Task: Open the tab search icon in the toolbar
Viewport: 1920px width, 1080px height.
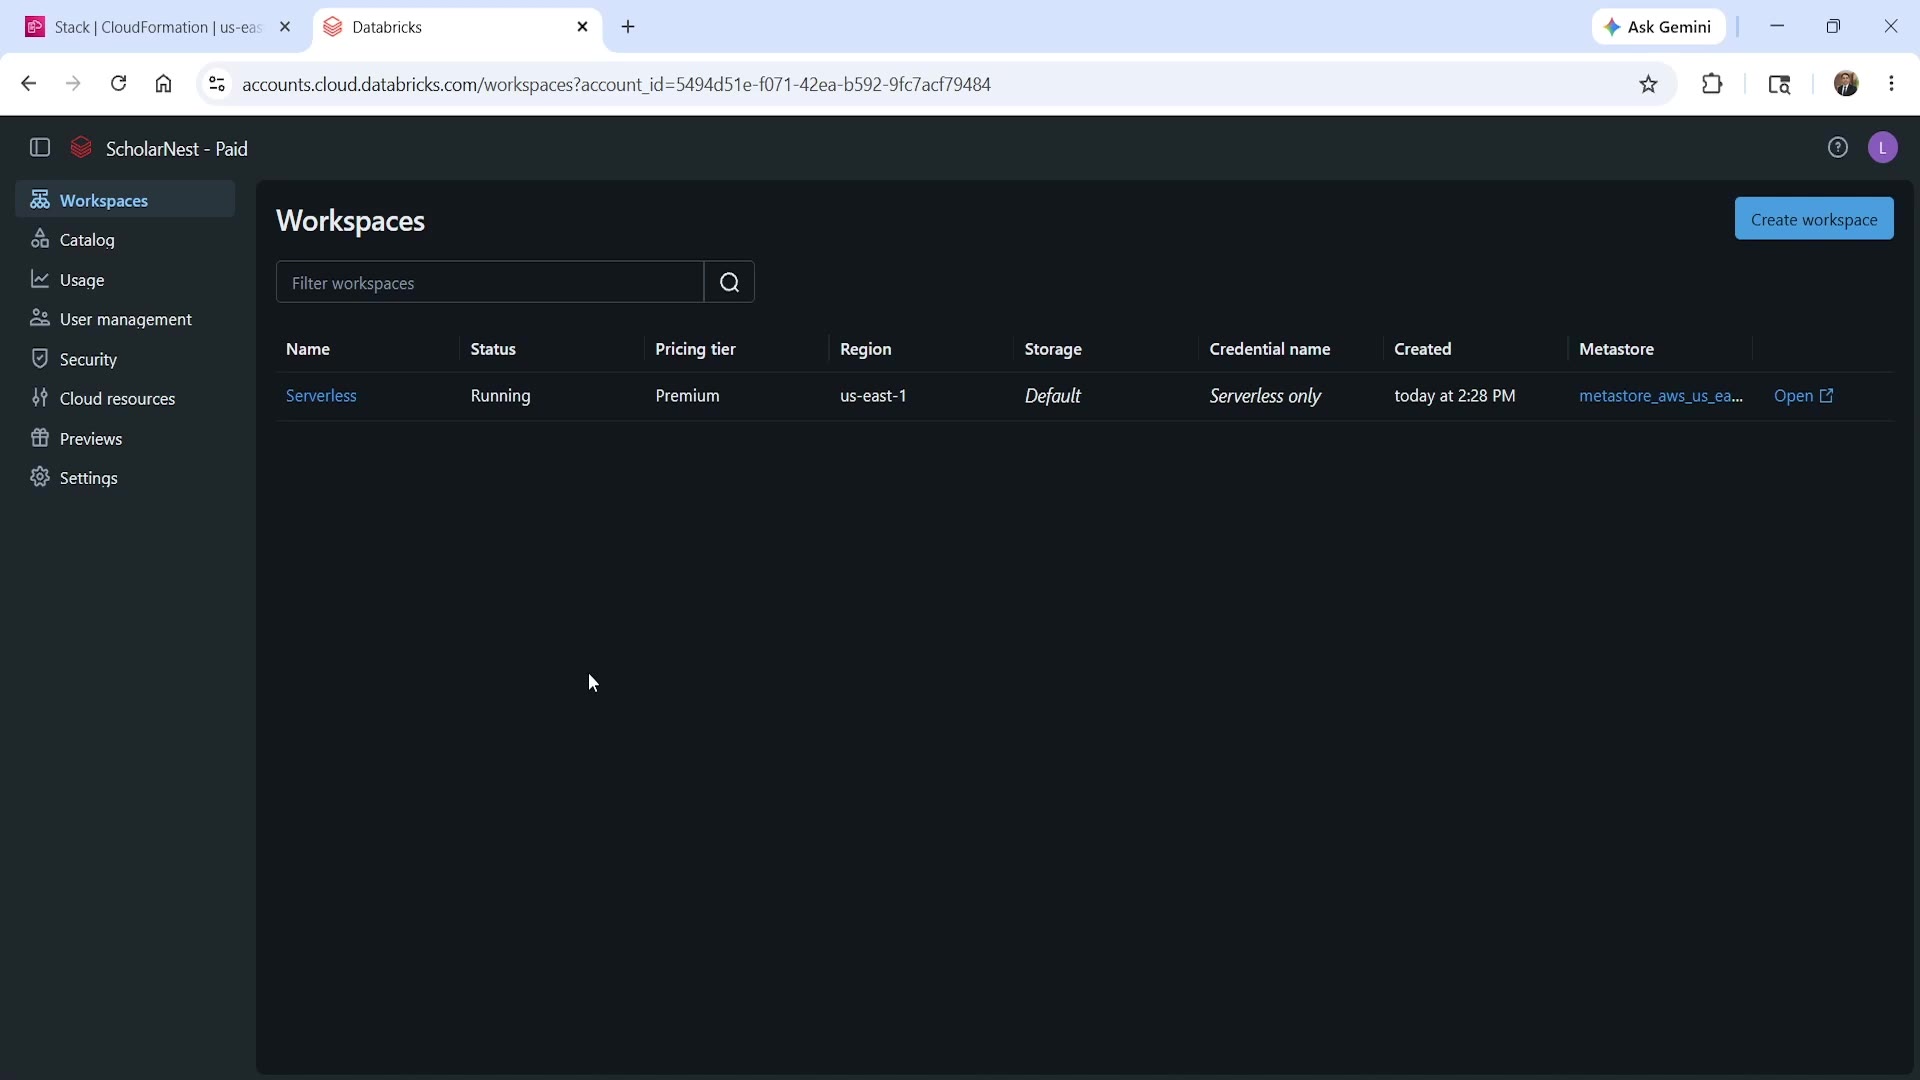Action: pos(1779,85)
